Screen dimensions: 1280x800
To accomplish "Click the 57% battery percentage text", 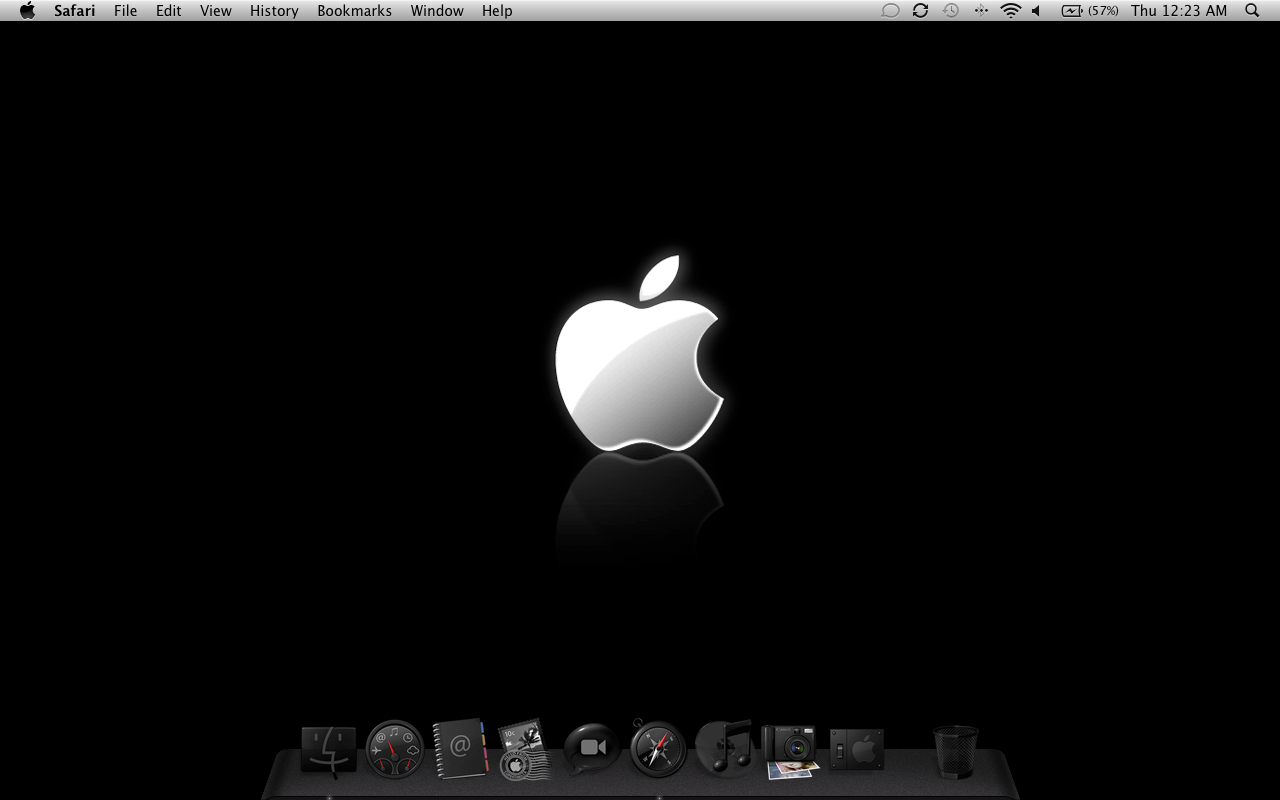I will click(1103, 11).
